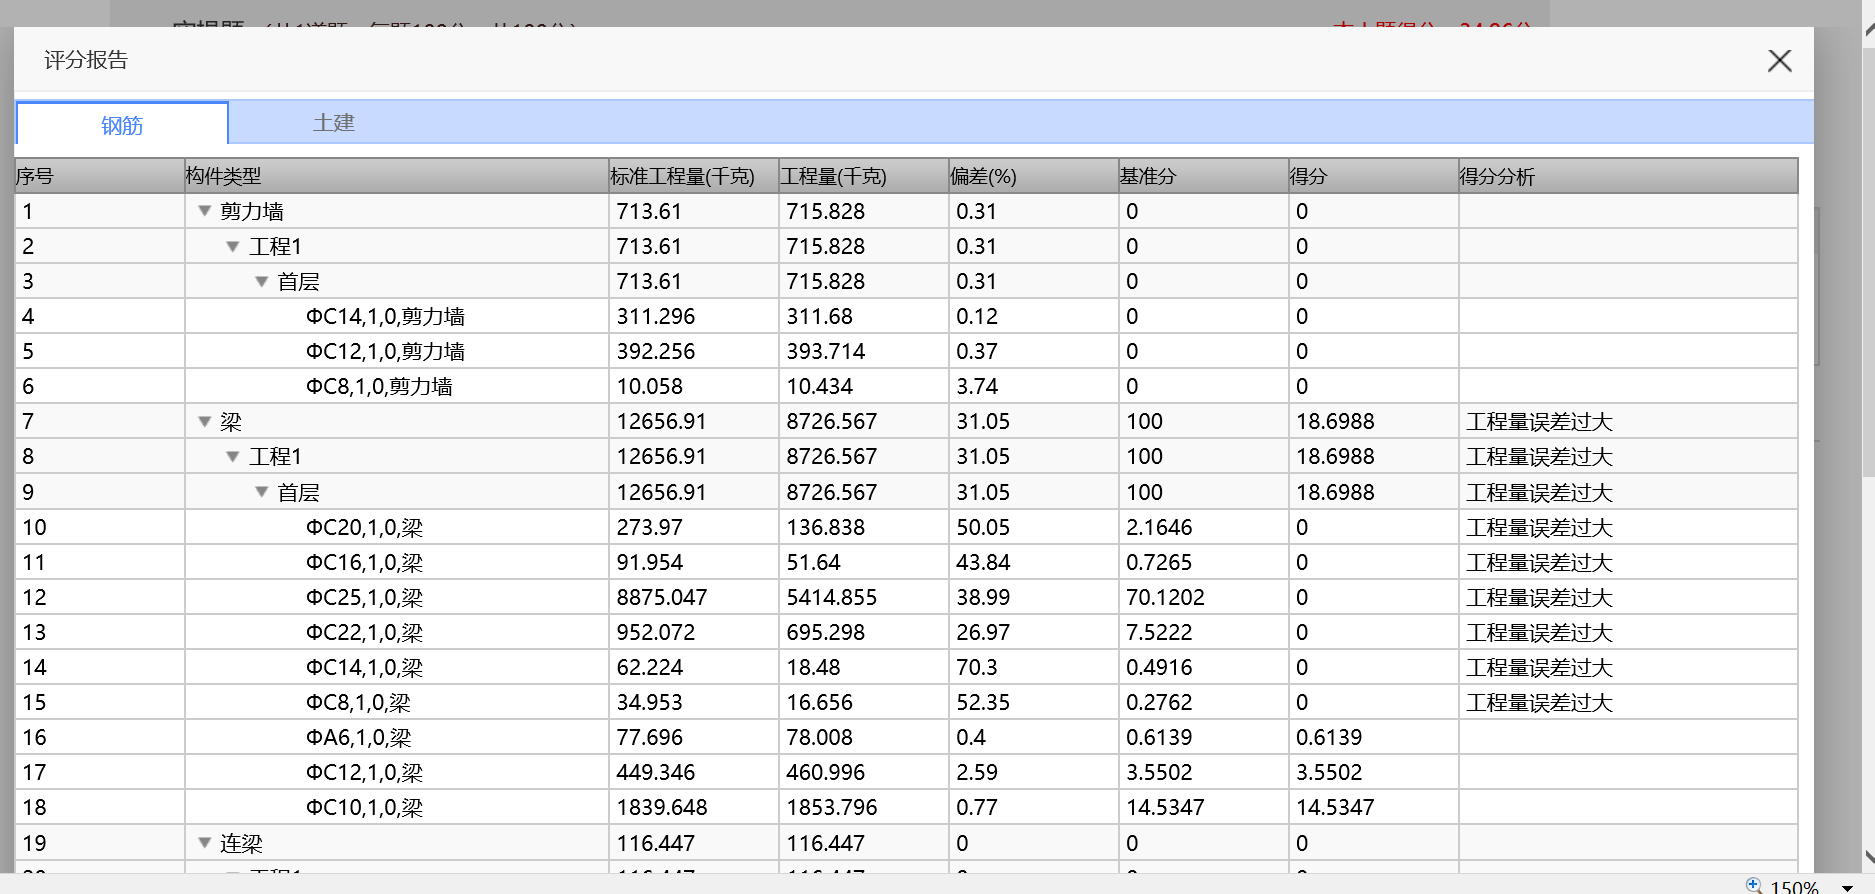Viewport: 1875px width, 894px height.
Task: Select the ΦC12,1,0,剪力墙 row
Action: tap(906, 351)
